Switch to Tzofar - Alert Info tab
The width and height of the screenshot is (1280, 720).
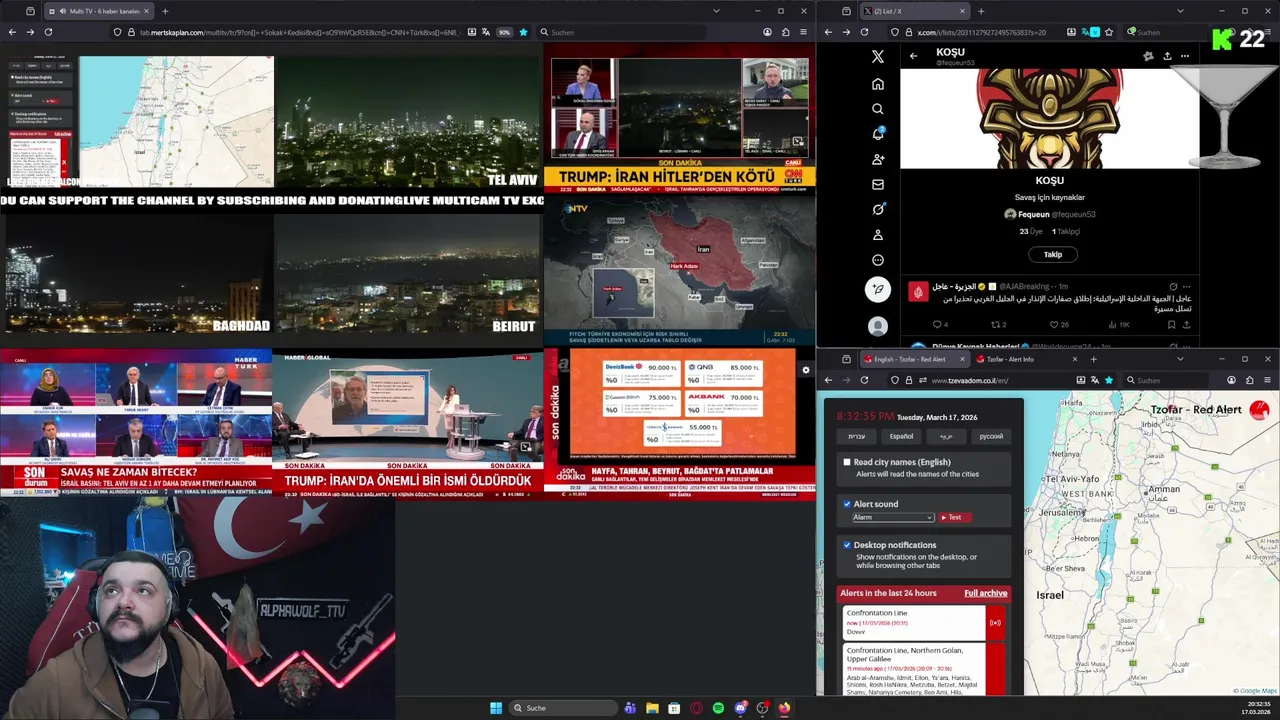click(x=1026, y=359)
